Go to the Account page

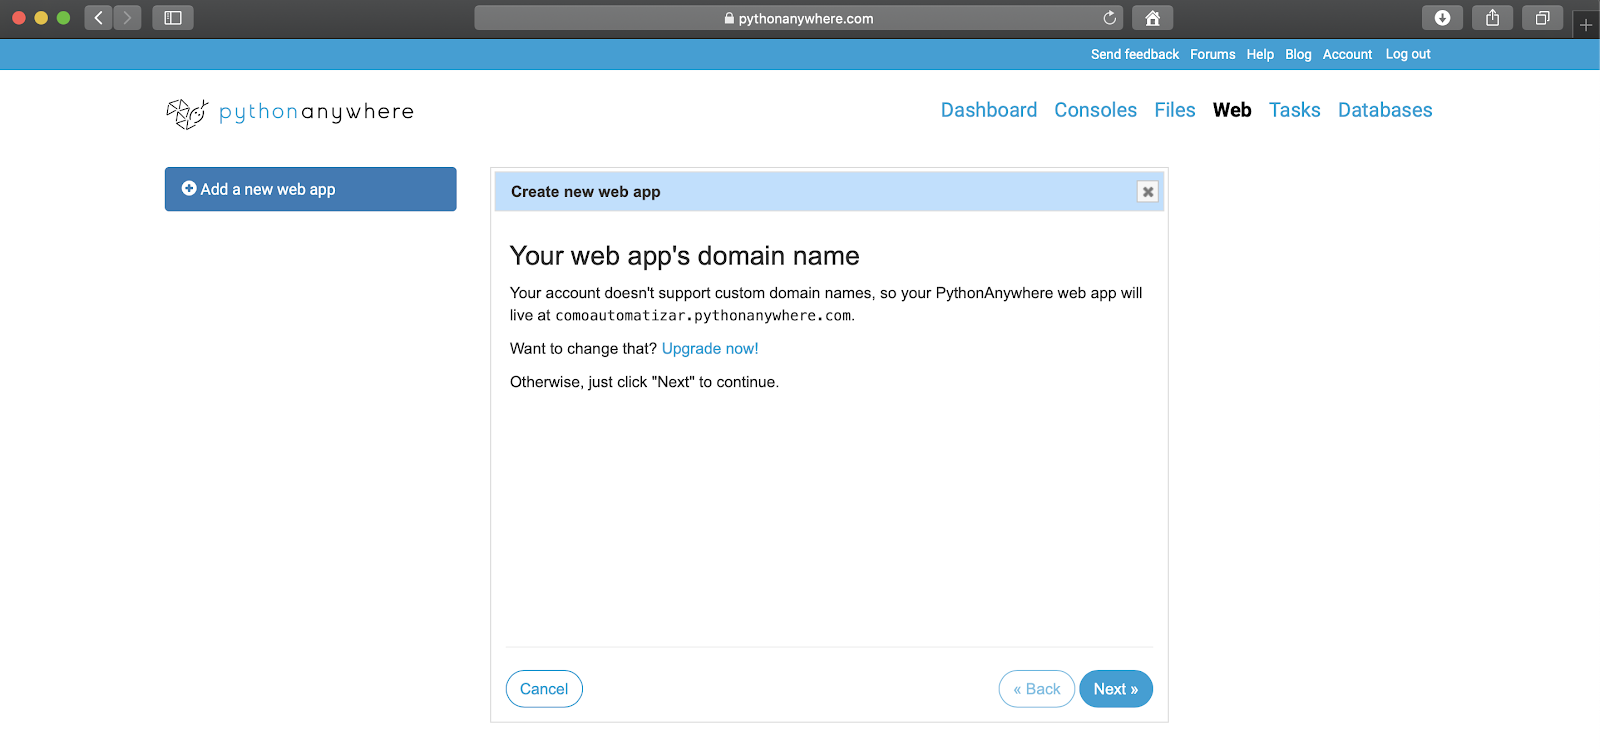(1347, 54)
